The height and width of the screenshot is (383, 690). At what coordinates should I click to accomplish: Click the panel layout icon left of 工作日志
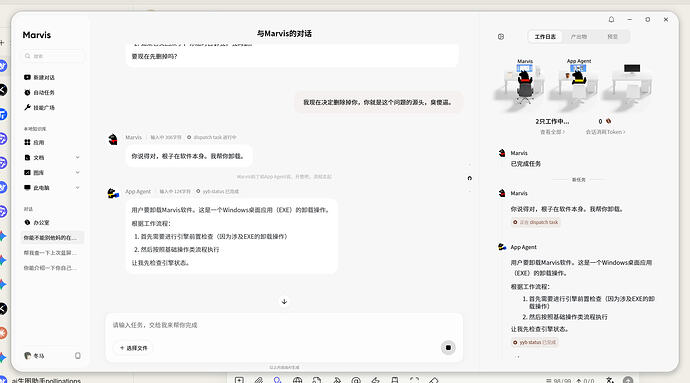pyautogui.click(x=501, y=37)
